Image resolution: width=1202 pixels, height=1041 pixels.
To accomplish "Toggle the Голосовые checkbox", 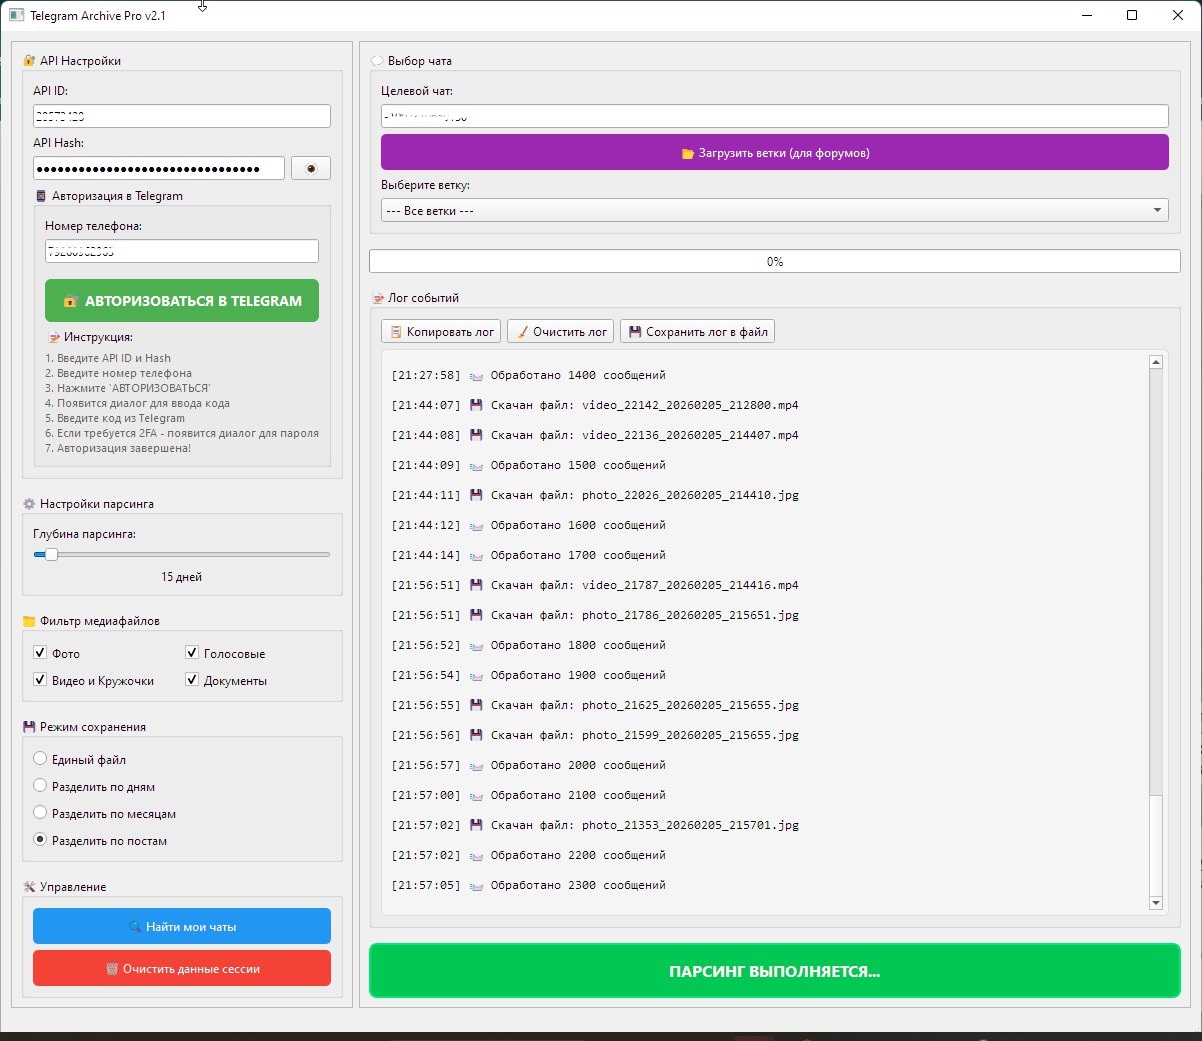I will coord(192,653).
